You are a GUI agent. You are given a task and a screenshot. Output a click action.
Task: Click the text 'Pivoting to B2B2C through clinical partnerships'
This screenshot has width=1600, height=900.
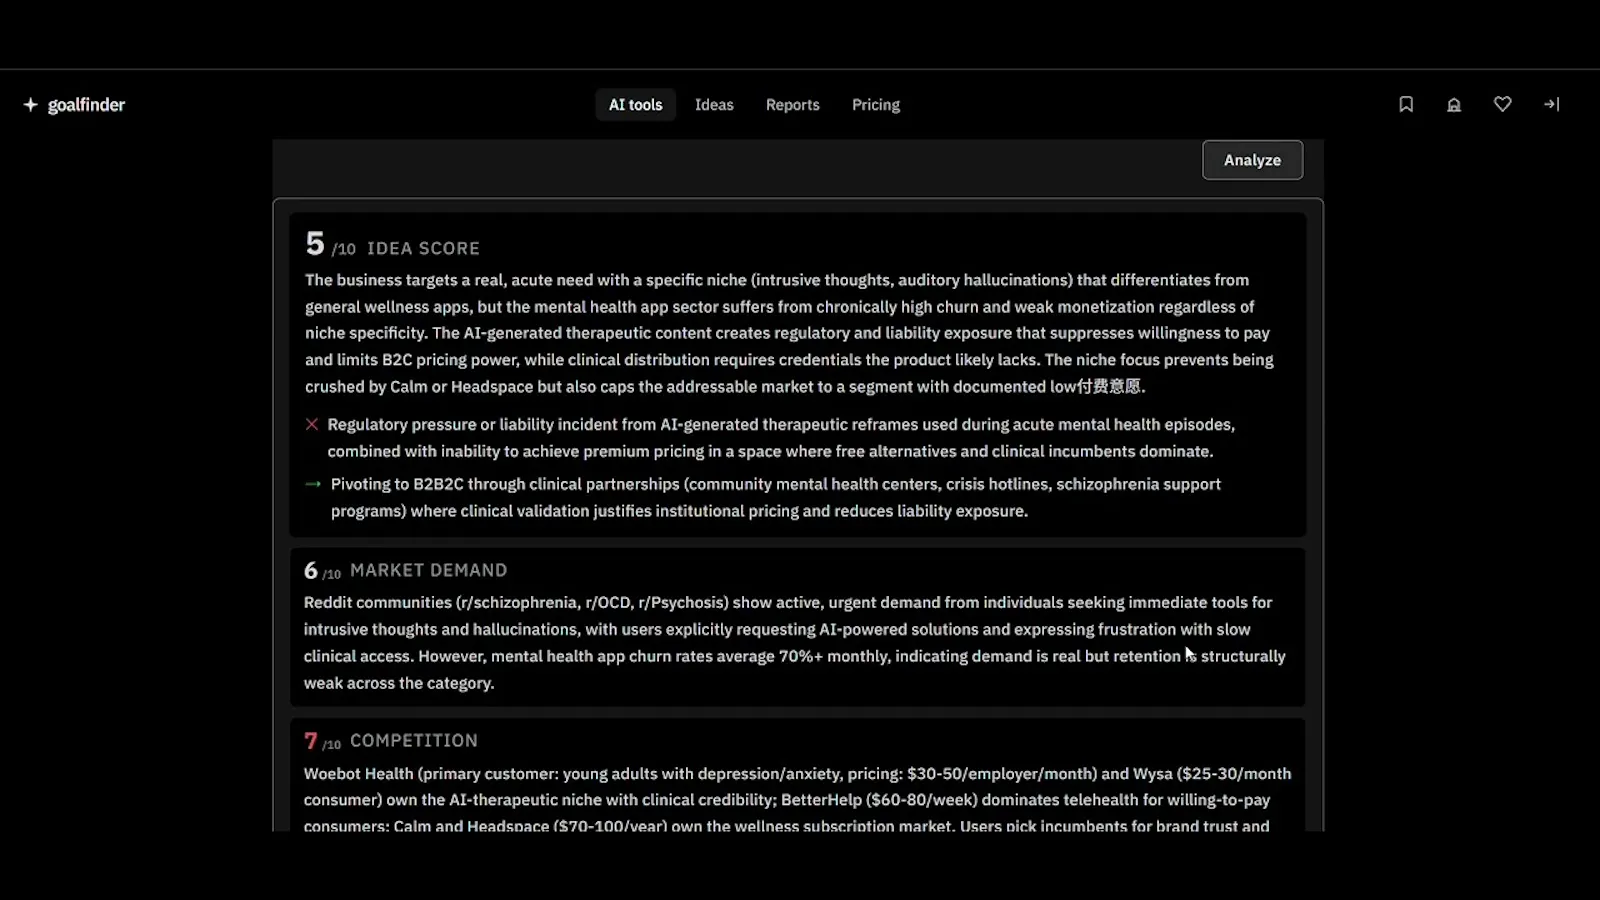(x=505, y=484)
